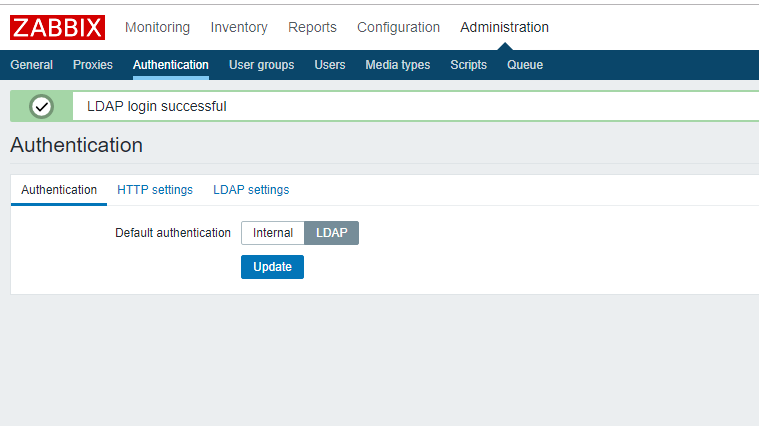Select Internal default authentication

coord(273,233)
